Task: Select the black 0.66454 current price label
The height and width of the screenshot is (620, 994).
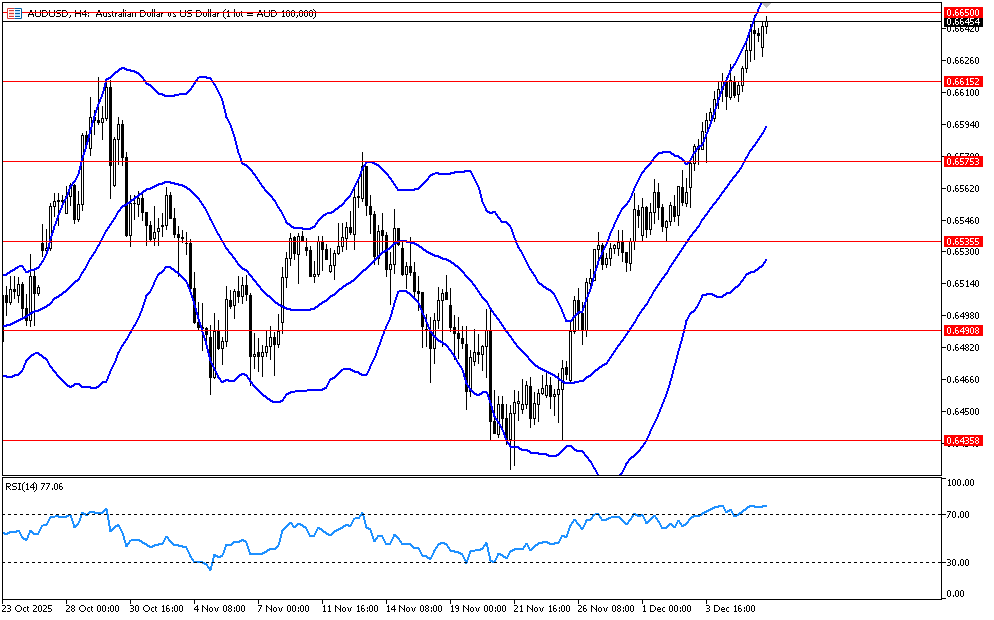Action: click(961, 21)
